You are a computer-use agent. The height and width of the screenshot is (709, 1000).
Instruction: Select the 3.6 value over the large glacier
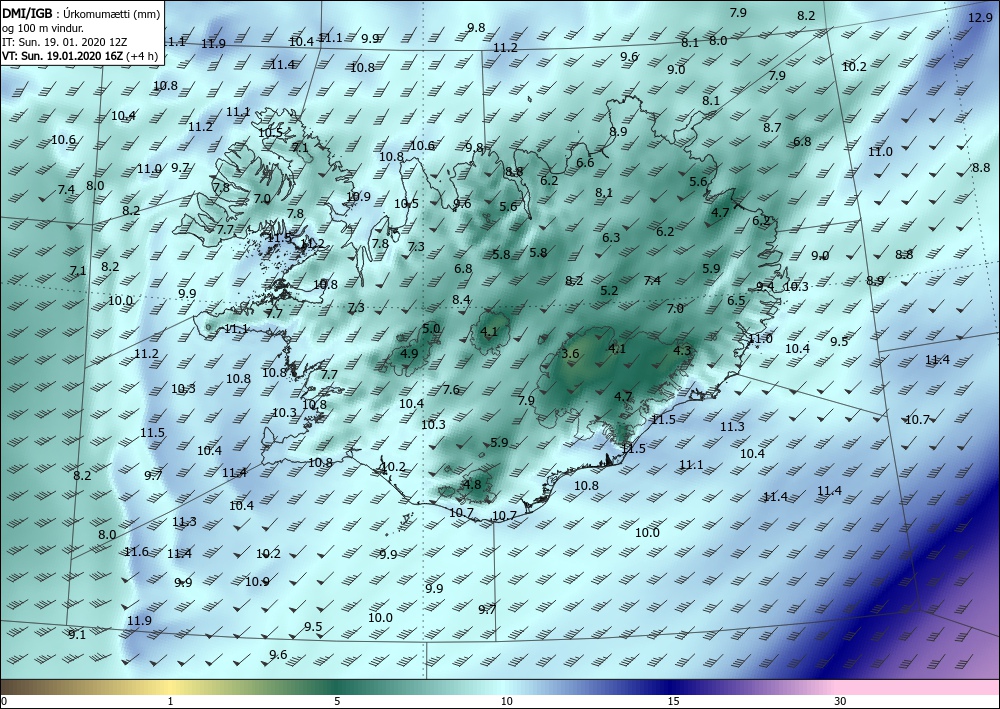point(570,353)
